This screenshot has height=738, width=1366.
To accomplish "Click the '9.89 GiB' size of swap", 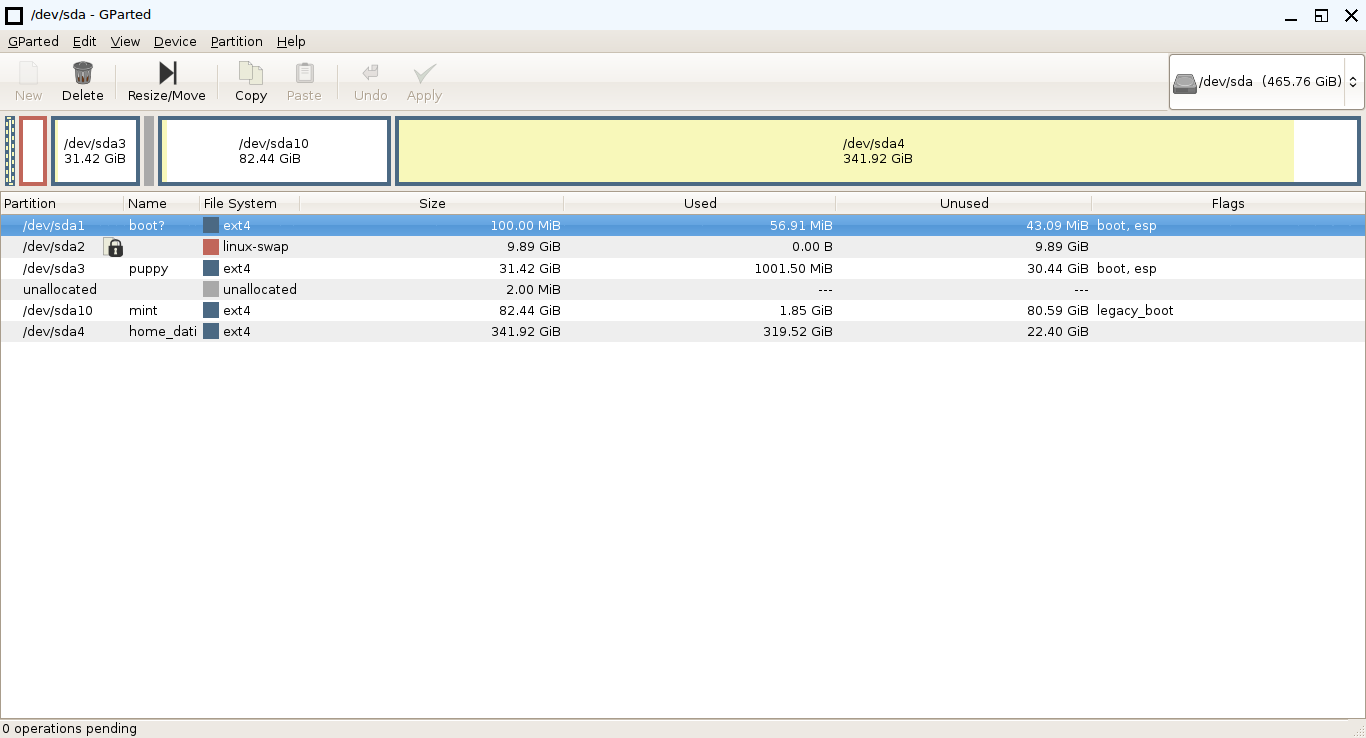I will (x=534, y=247).
